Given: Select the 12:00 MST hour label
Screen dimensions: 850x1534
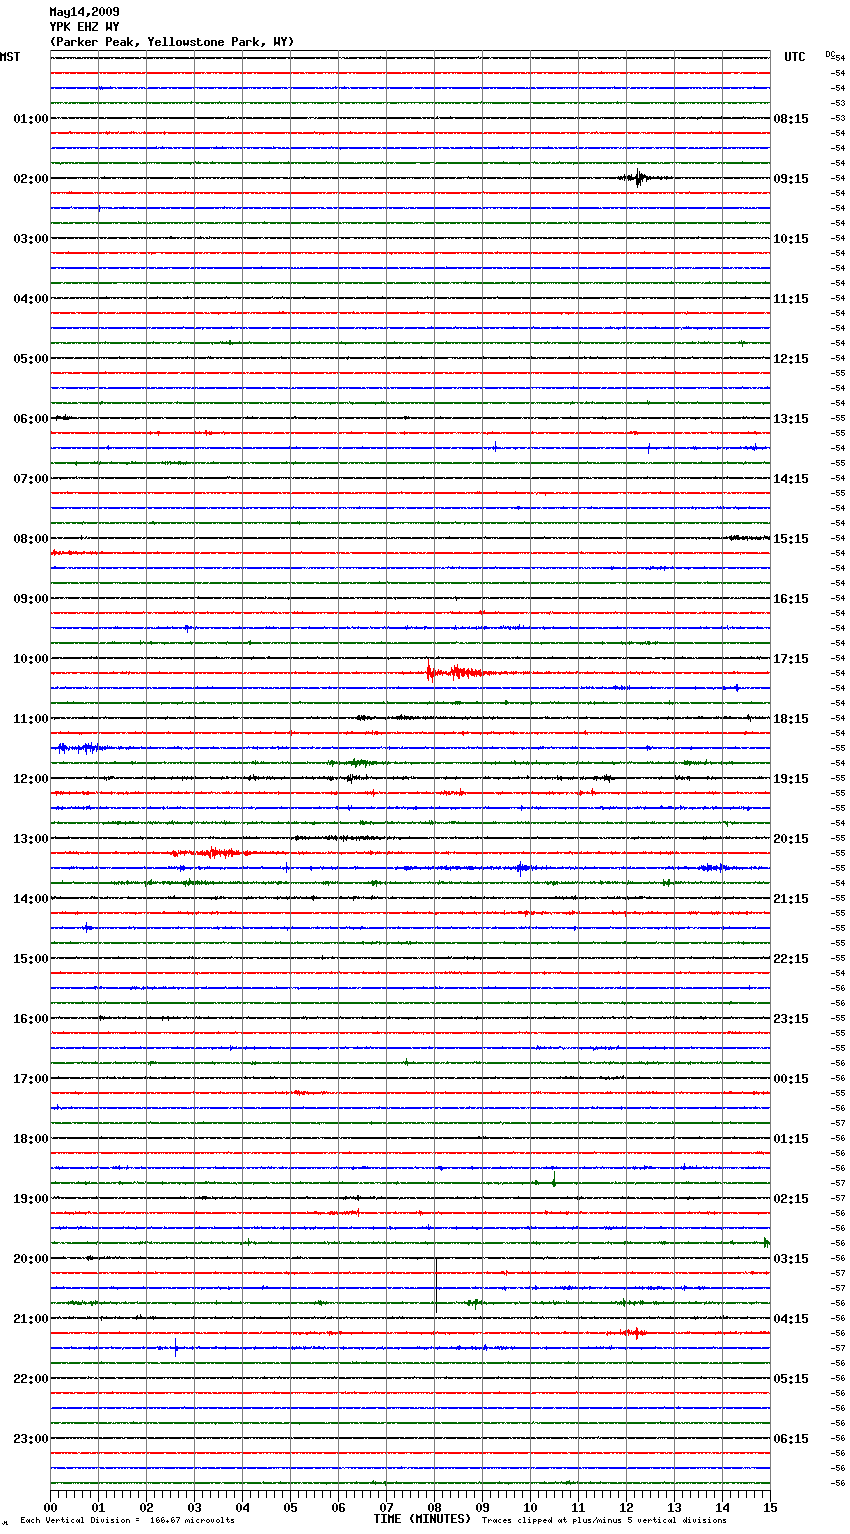Looking at the screenshot, I should click(x=30, y=779).
